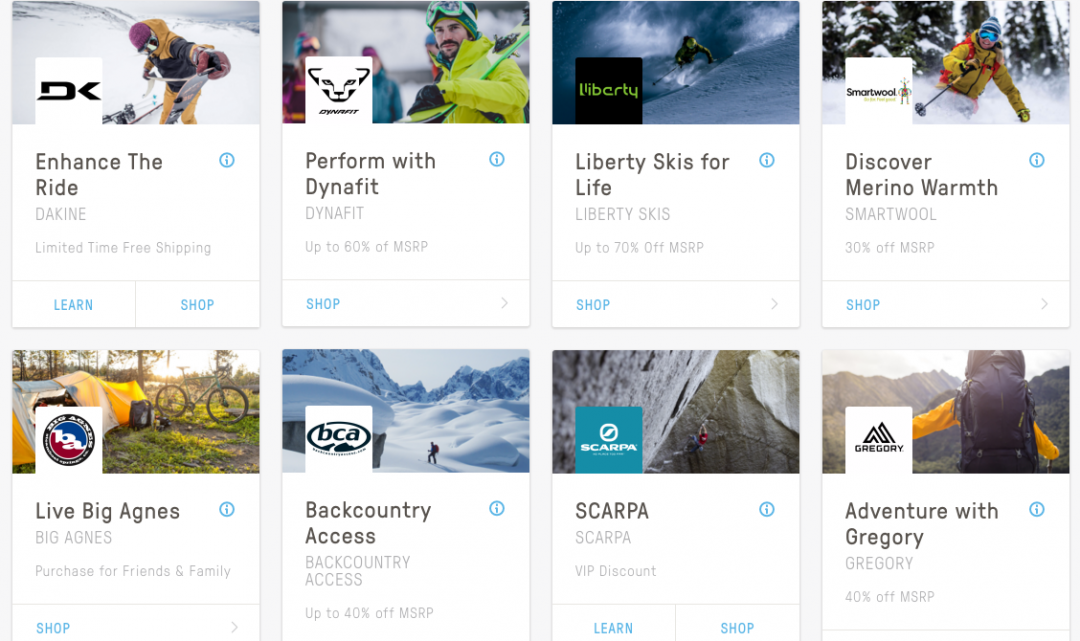Click info icon for Liberty Skis for Life
Screen dimensions: 1080x641
click(767, 160)
